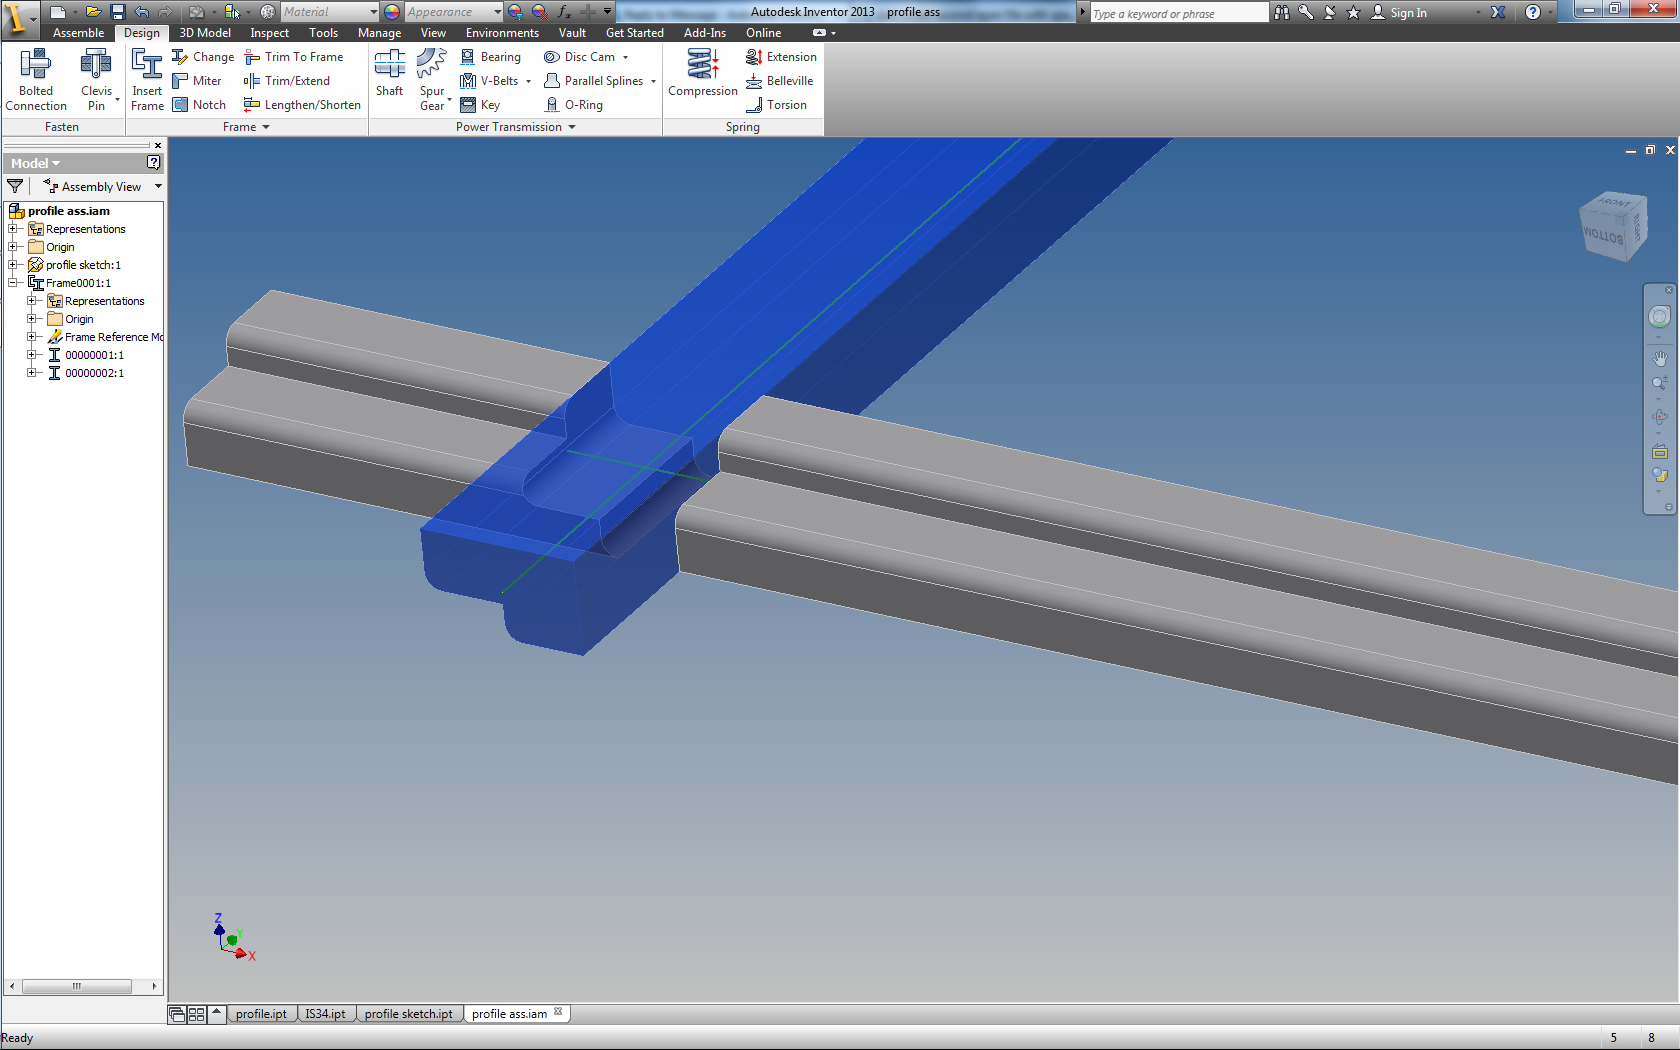This screenshot has height=1050, width=1680.
Task: Select the Key connection tool
Action: (x=480, y=105)
